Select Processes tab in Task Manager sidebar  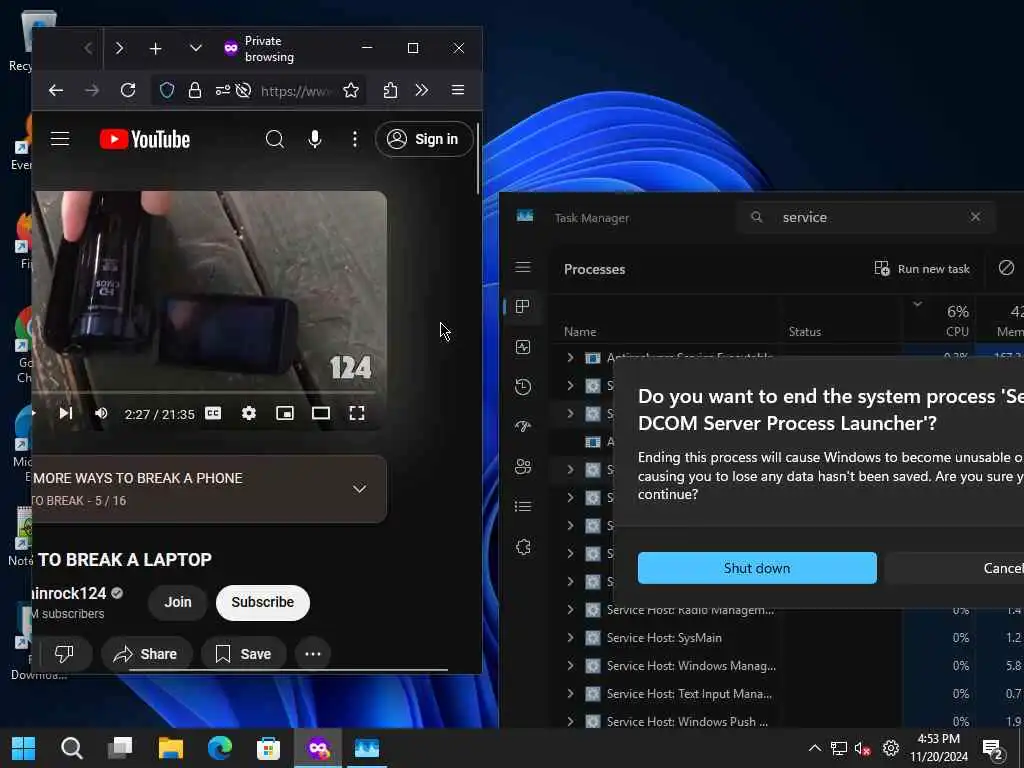click(x=522, y=307)
